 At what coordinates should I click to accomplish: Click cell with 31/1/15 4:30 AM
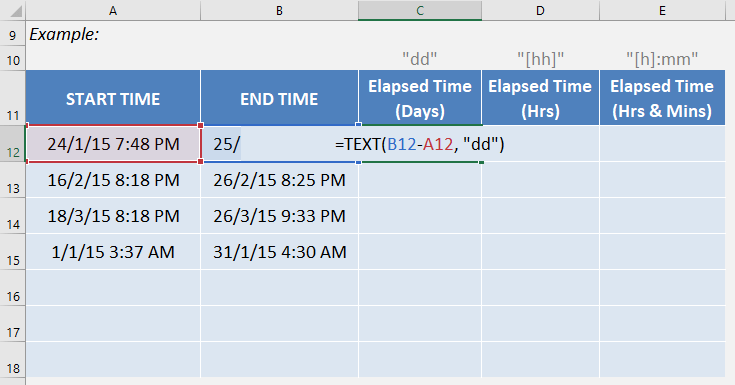[x=279, y=252]
